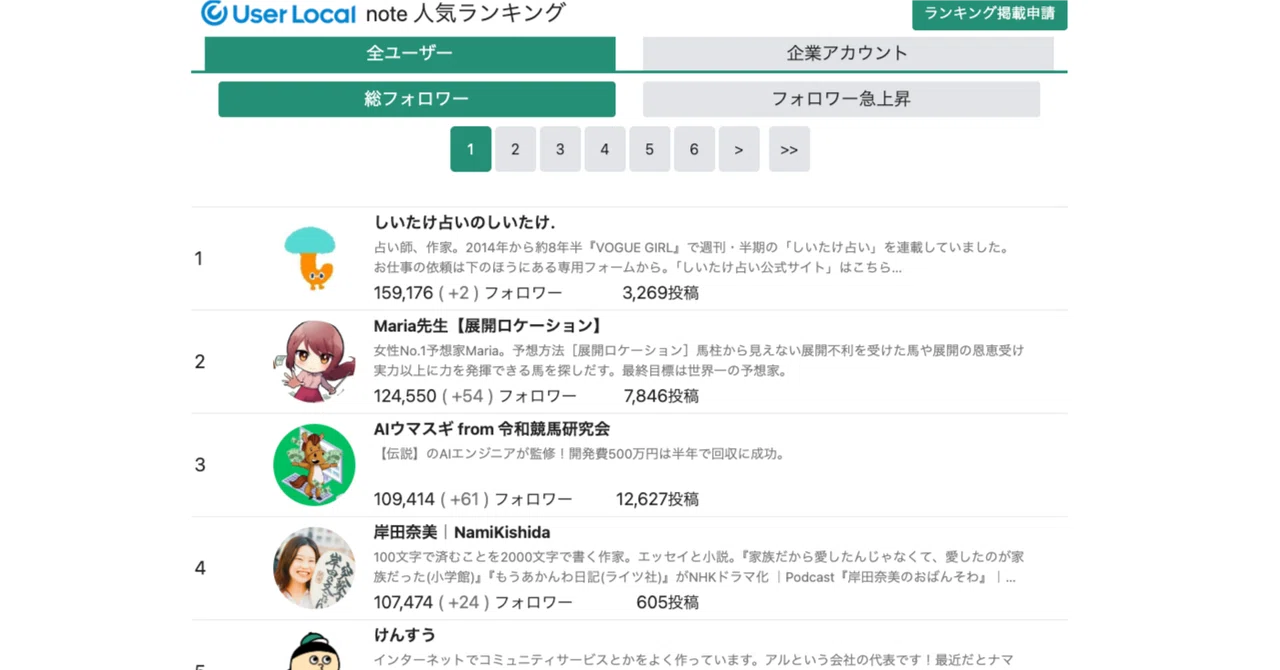The height and width of the screenshot is (670, 1280).
Task: Open 岸田奈美｜NamiKishida title link
Action: coord(462,532)
